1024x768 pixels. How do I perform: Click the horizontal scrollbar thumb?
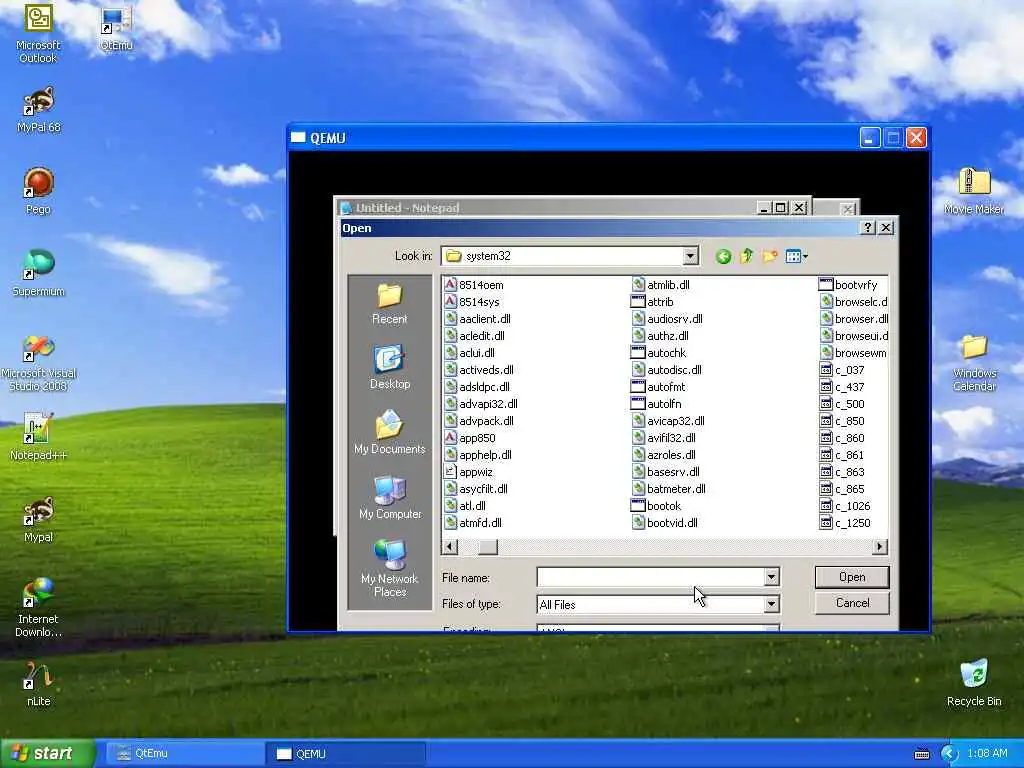[487, 547]
